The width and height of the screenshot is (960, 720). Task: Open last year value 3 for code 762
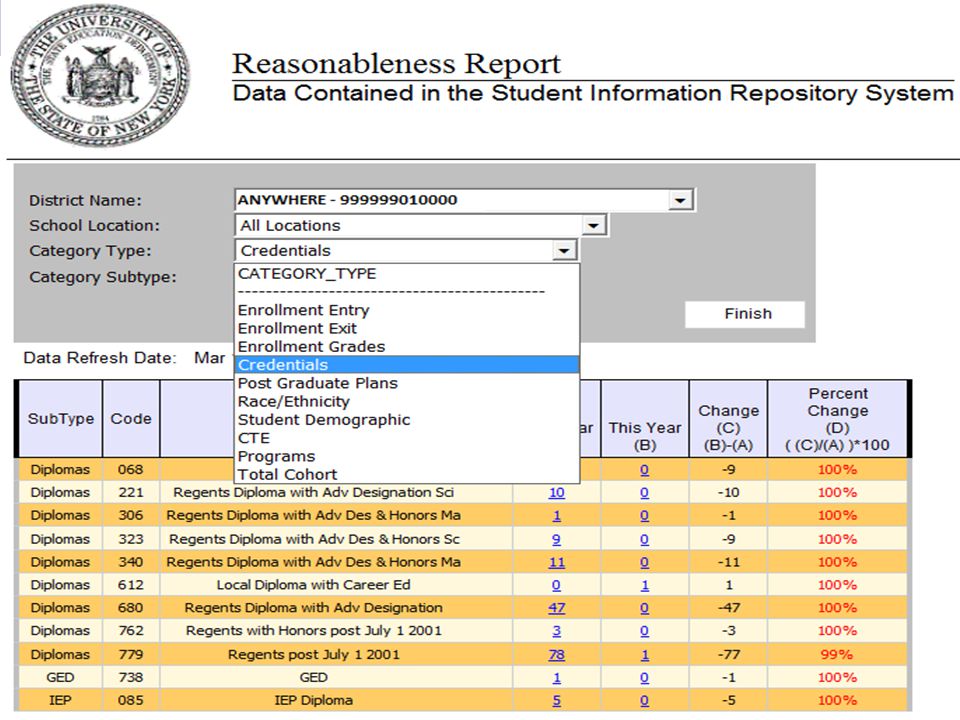pos(557,631)
